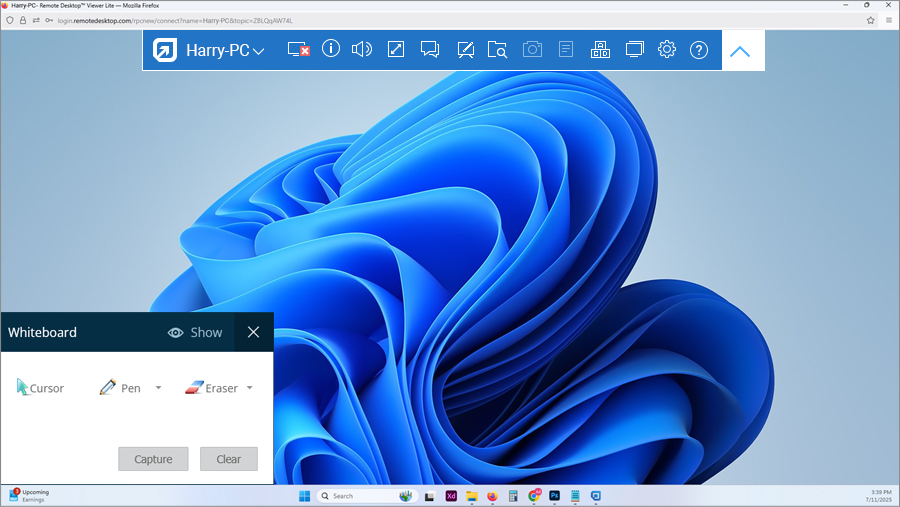Open the session information icon
The width and height of the screenshot is (900, 507).
[x=331, y=50]
